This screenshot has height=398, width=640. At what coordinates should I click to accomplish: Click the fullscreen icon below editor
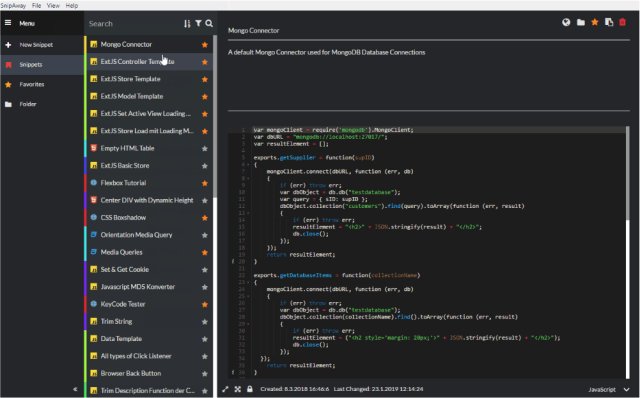pyautogui.click(x=238, y=389)
